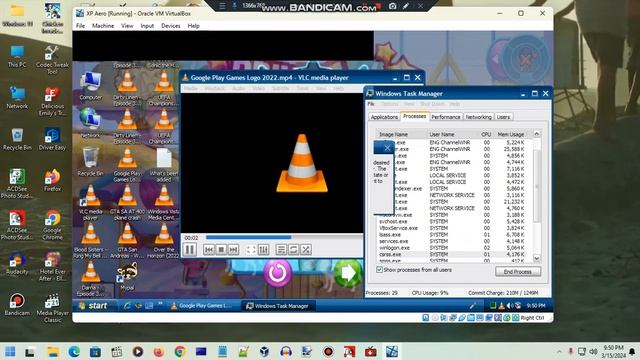This screenshot has width=640, height=360.
Task: Sort processes by Mem Usage column
Action: [512, 134]
